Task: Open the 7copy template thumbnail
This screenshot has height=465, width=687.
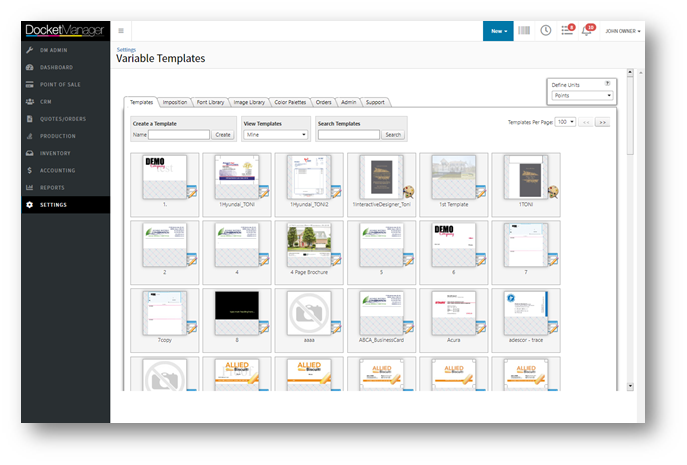Action: (165, 313)
